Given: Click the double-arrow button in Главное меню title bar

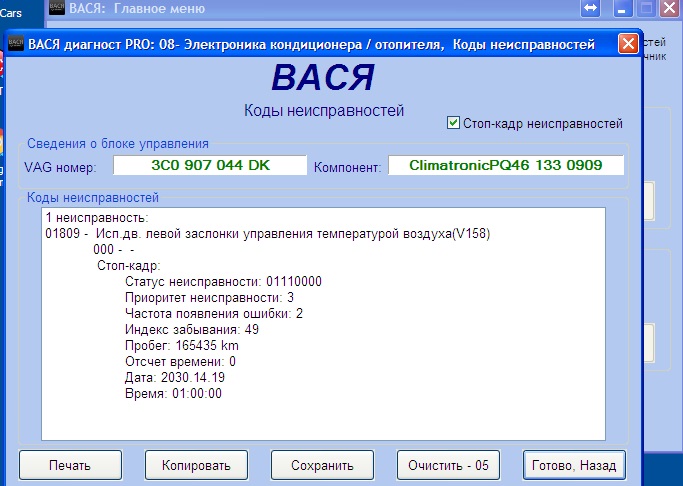Looking at the screenshot, I should pyautogui.click(x=590, y=8).
